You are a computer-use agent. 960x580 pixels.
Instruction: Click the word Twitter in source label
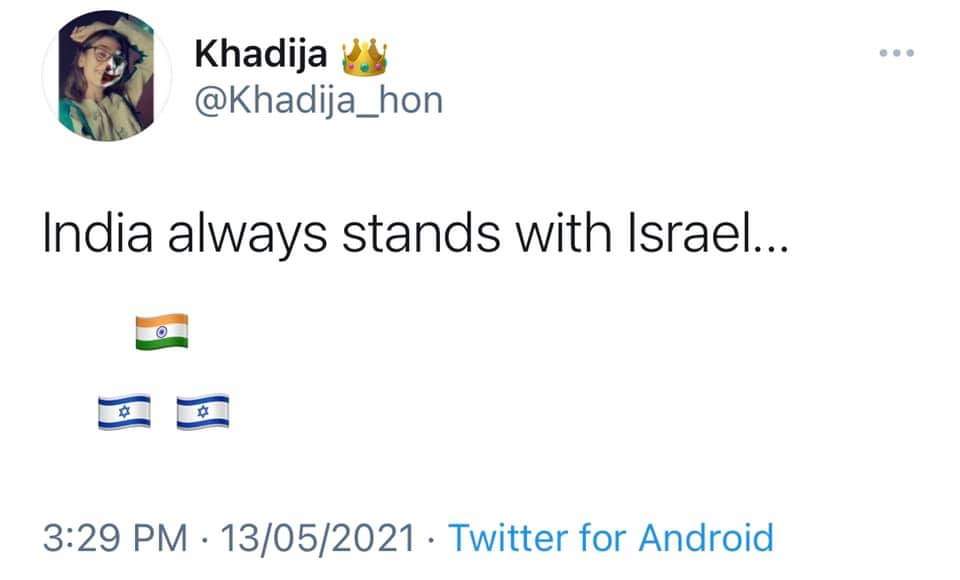[x=508, y=538]
